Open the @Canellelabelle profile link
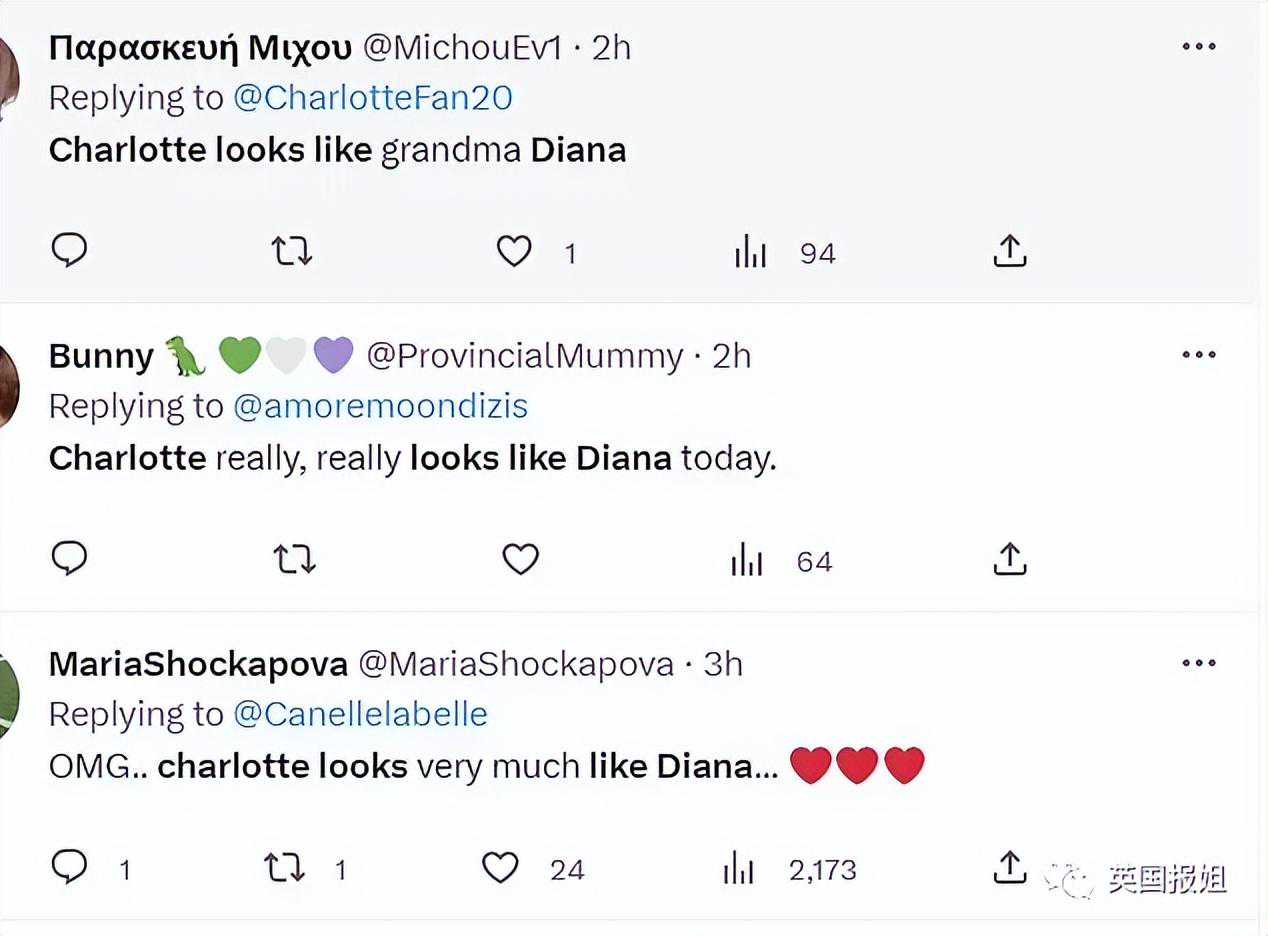The image size is (1268, 936). pyautogui.click(x=360, y=714)
